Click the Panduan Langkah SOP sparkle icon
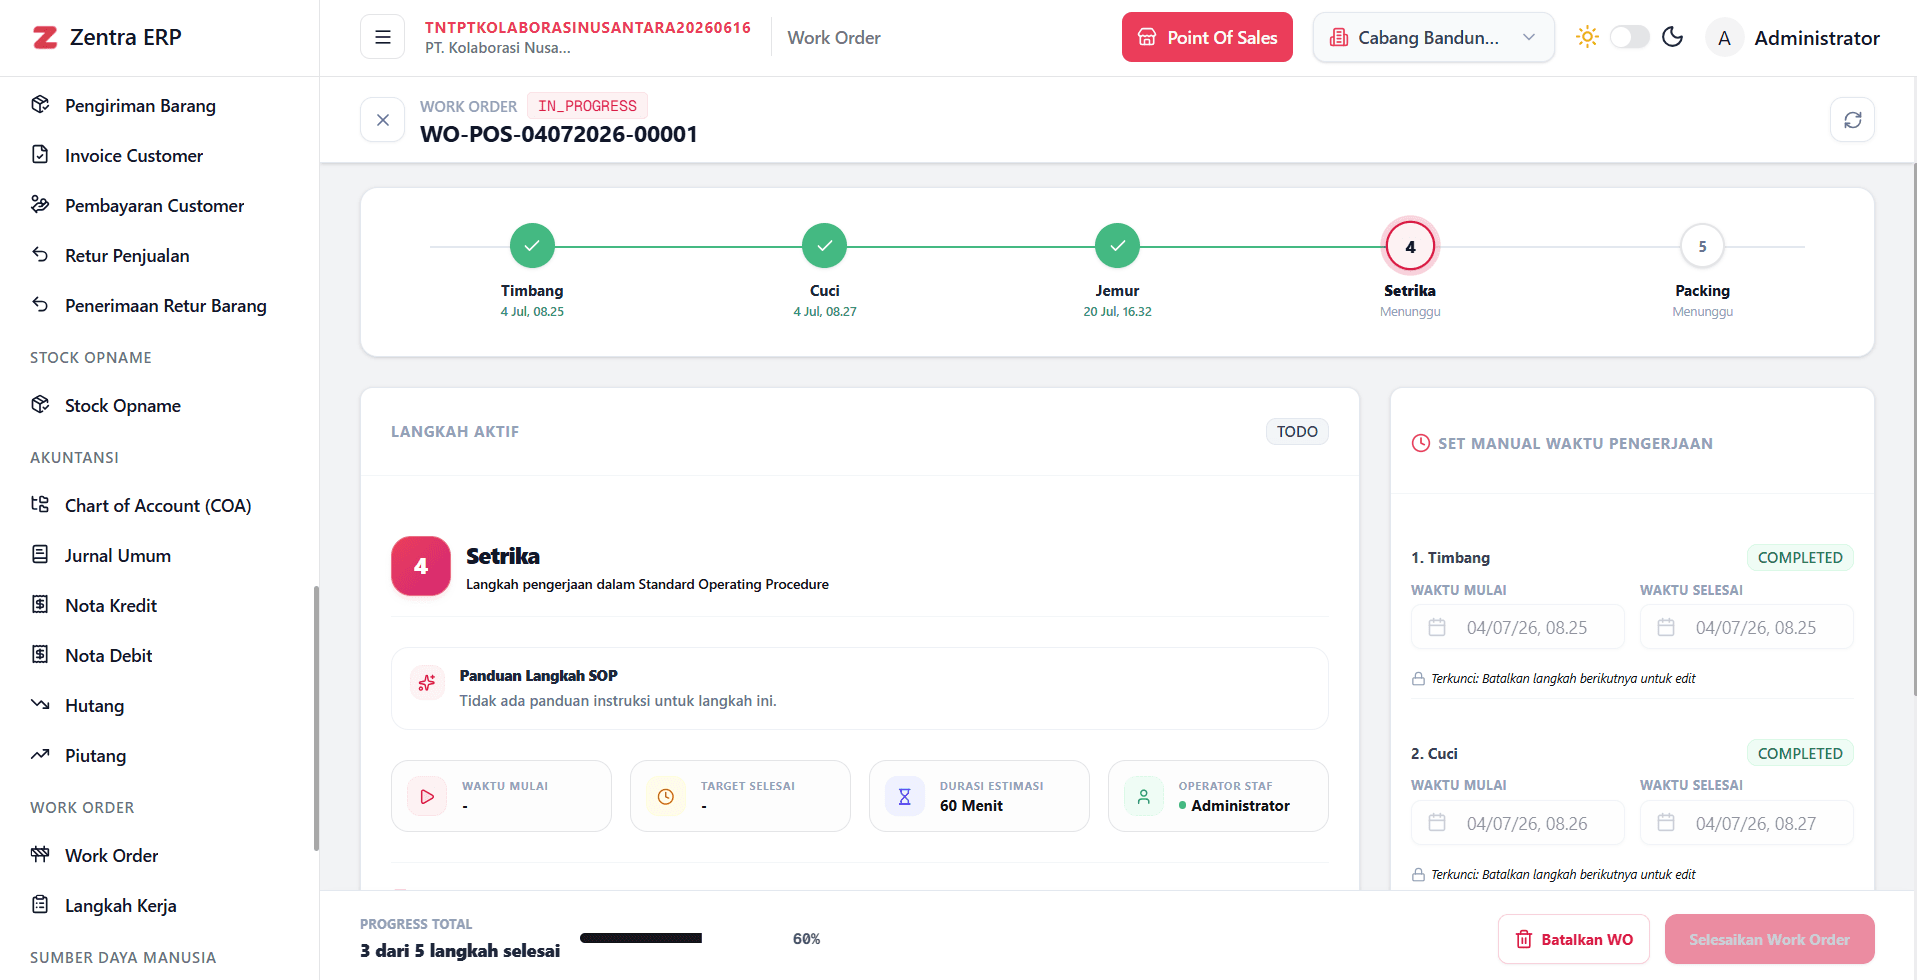 pos(427,683)
